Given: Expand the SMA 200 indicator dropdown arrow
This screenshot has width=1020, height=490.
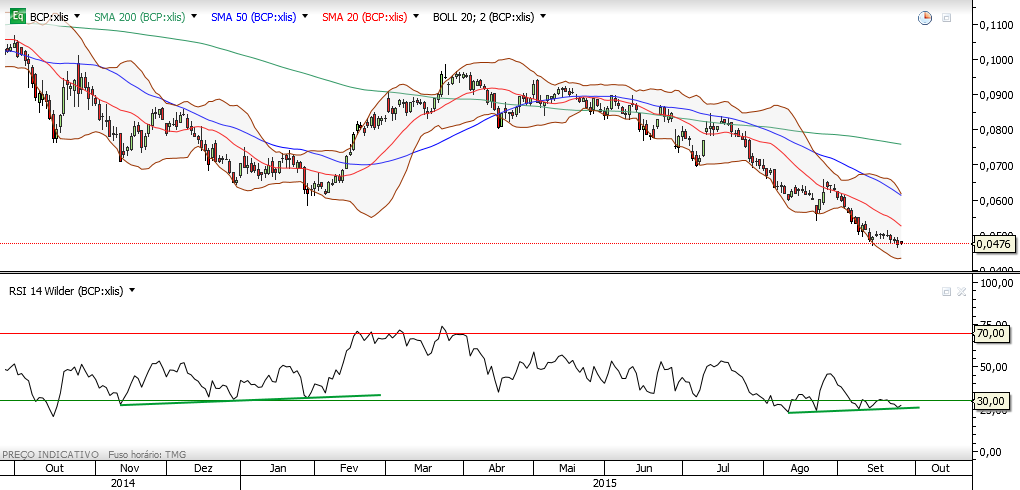Looking at the screenshot, I should click(x=193, y=16).
